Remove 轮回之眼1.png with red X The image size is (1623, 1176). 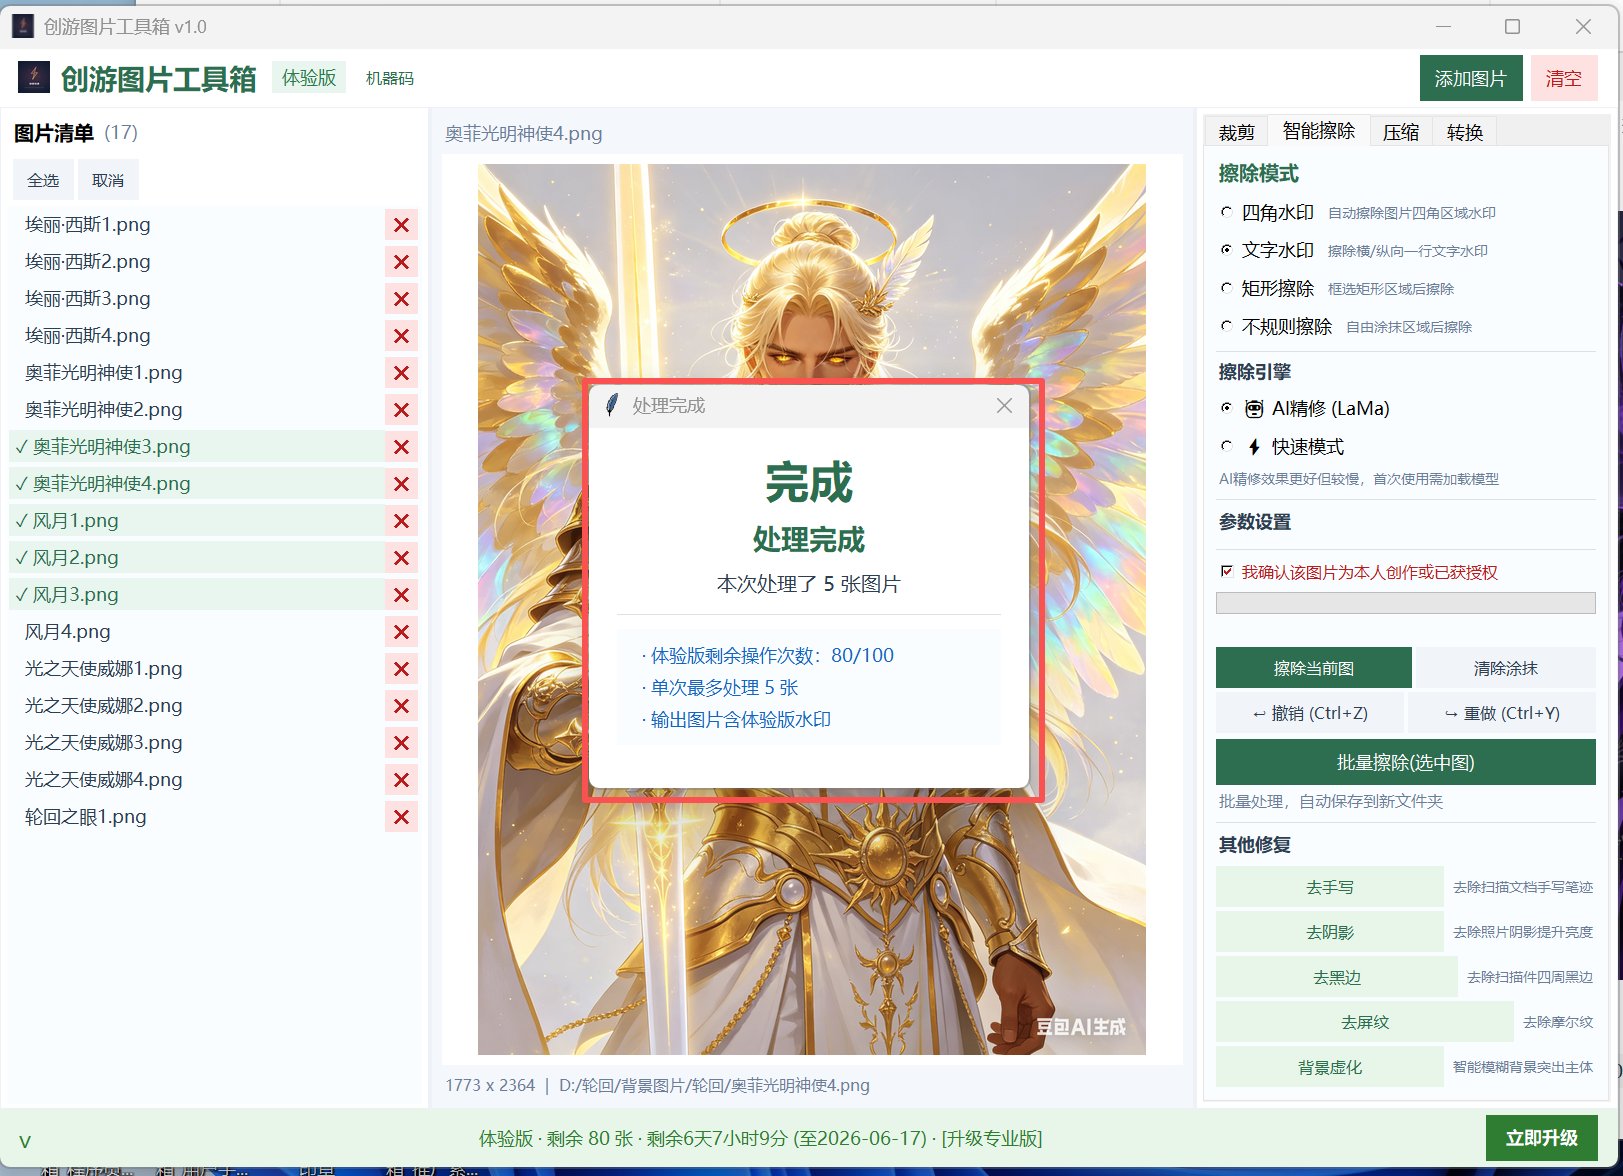click(x=401, y=817)
